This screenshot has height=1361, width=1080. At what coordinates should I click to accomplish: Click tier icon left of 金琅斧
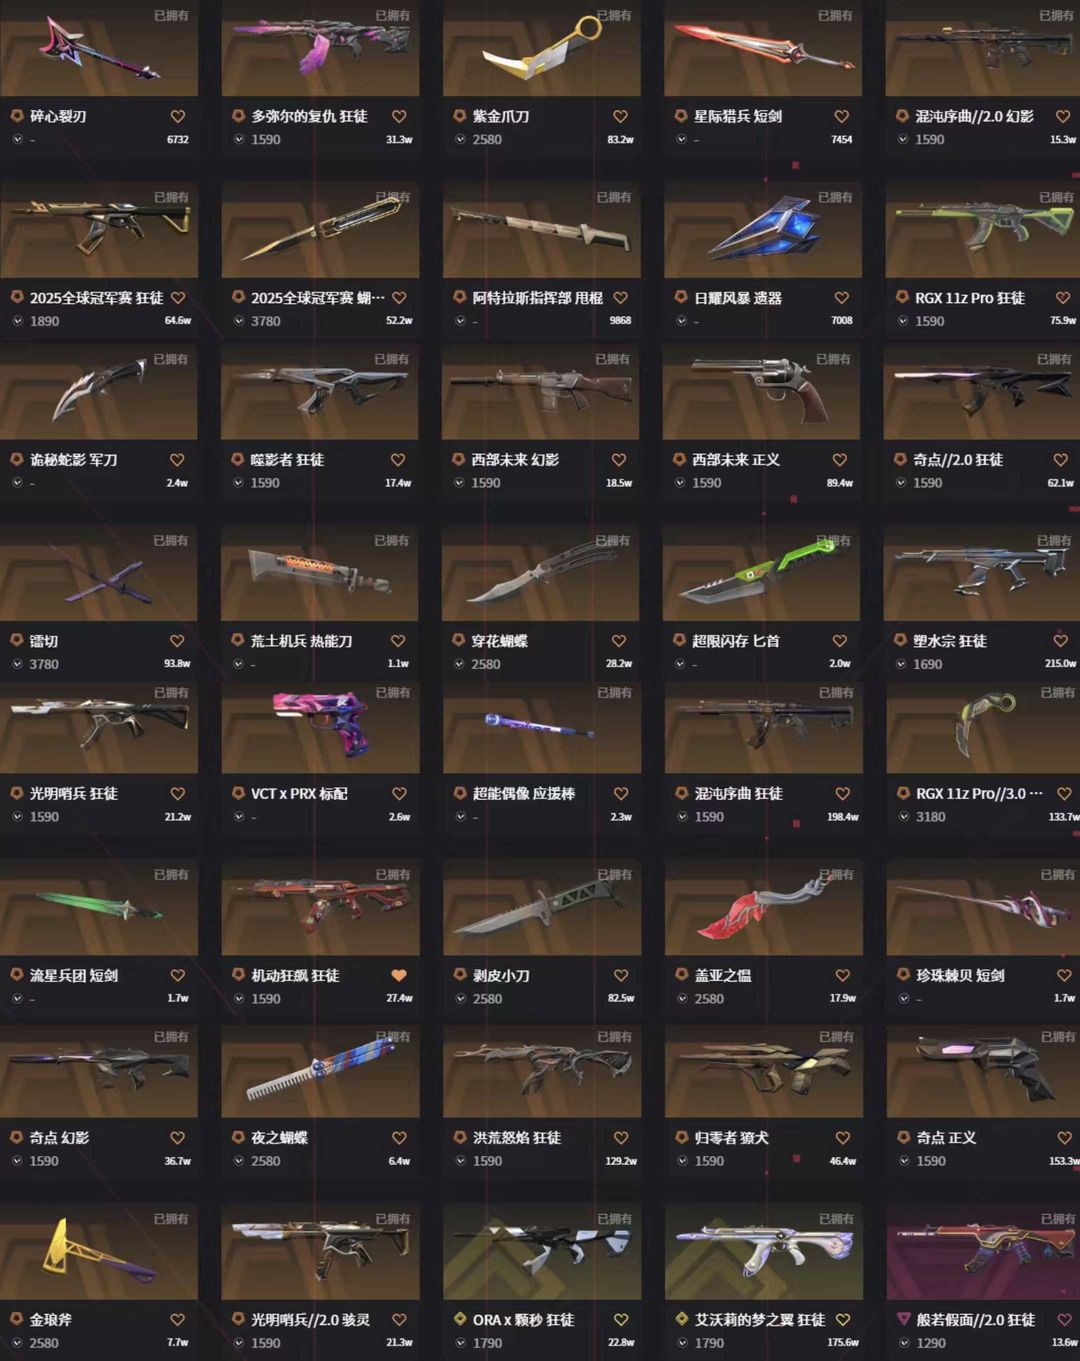tap(17, 1319)
